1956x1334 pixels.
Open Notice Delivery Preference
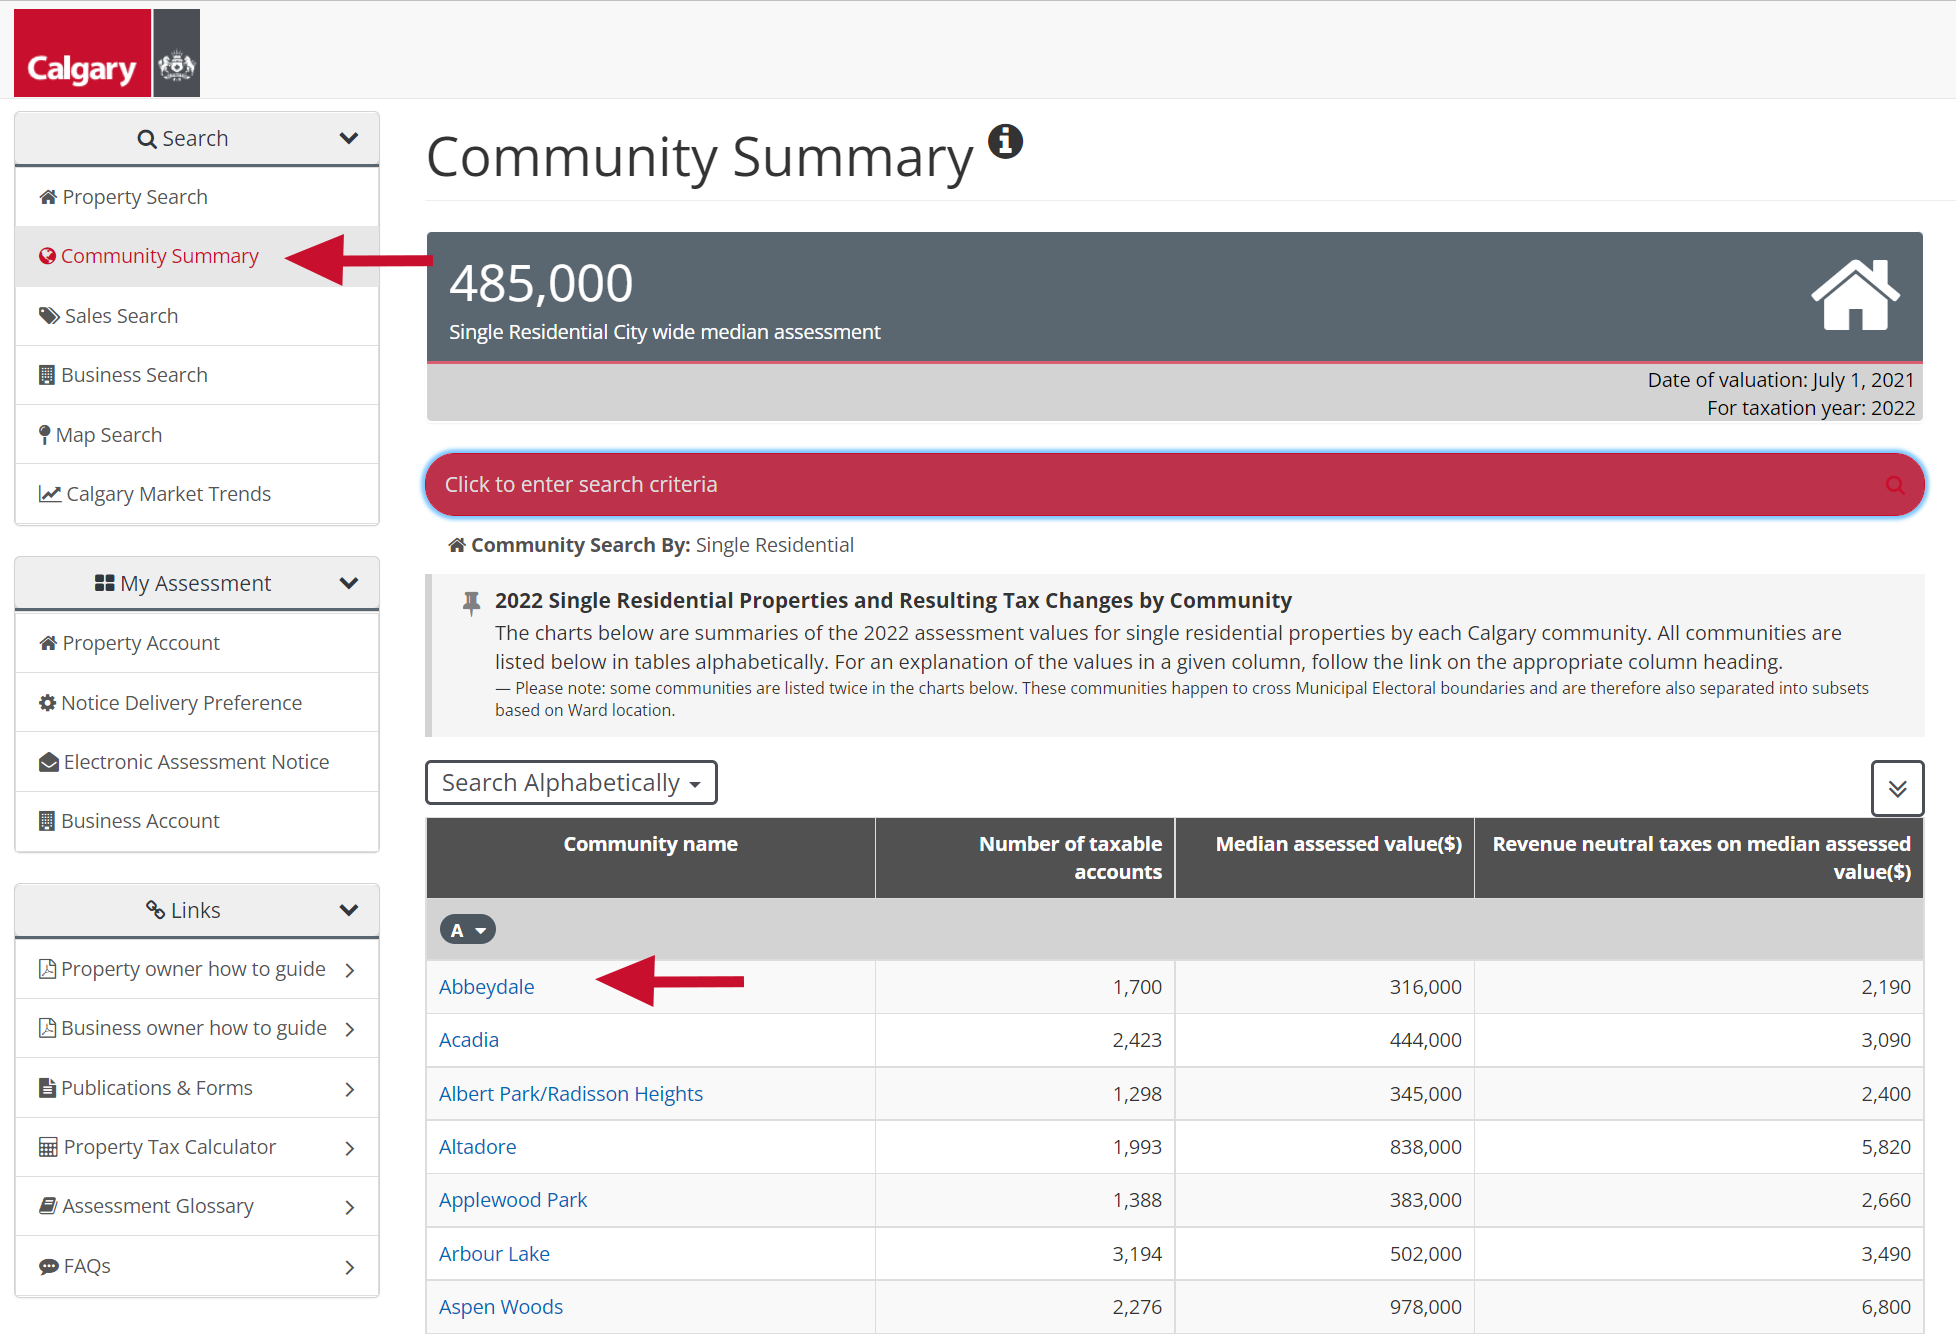197,703
